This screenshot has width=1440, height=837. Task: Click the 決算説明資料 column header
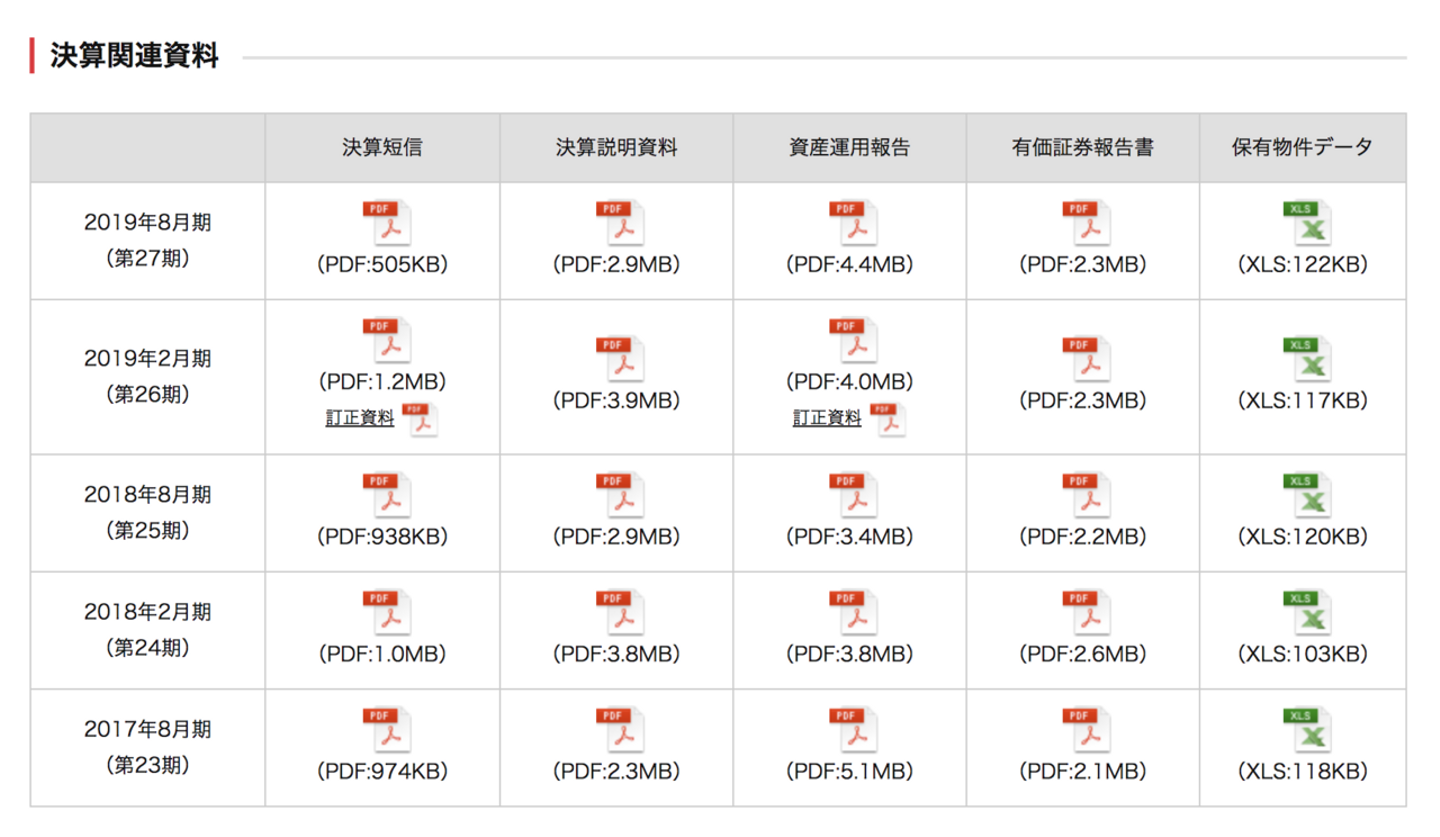click(616, 148)
